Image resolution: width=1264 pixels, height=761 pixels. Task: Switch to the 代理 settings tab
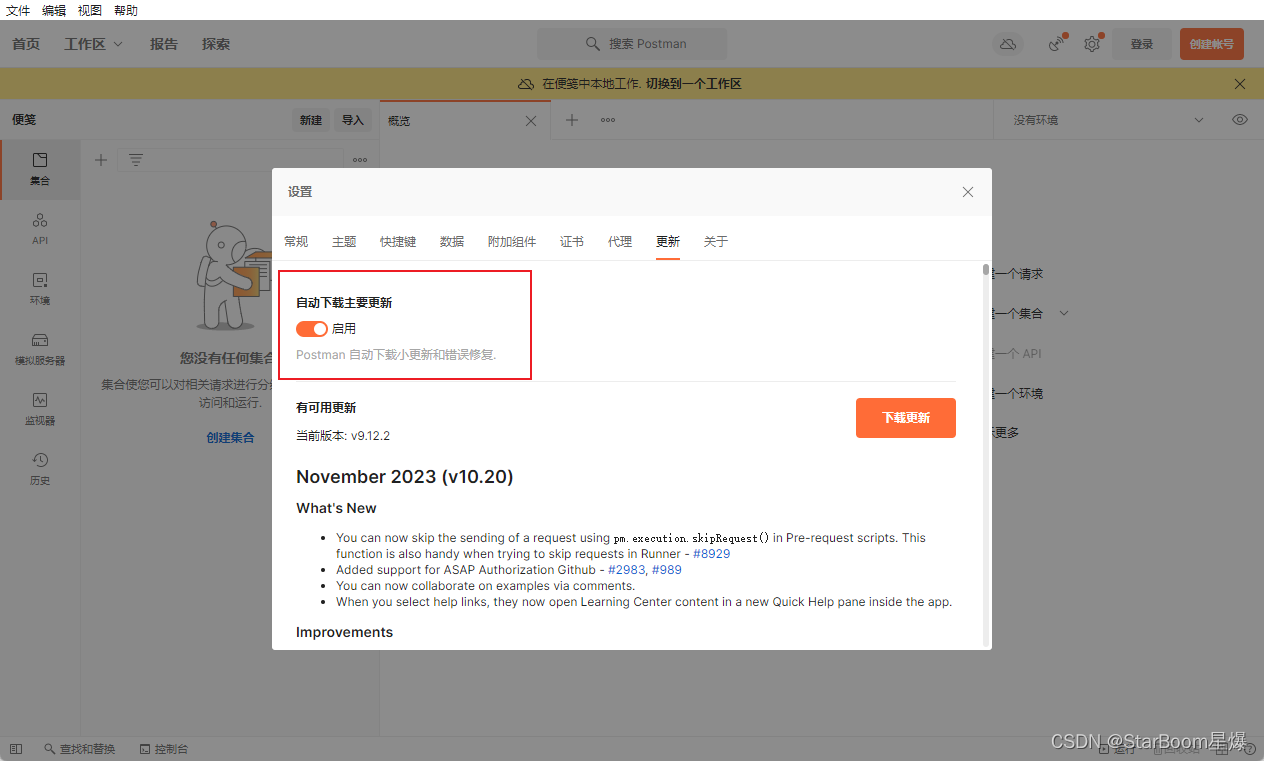point(620,242)
